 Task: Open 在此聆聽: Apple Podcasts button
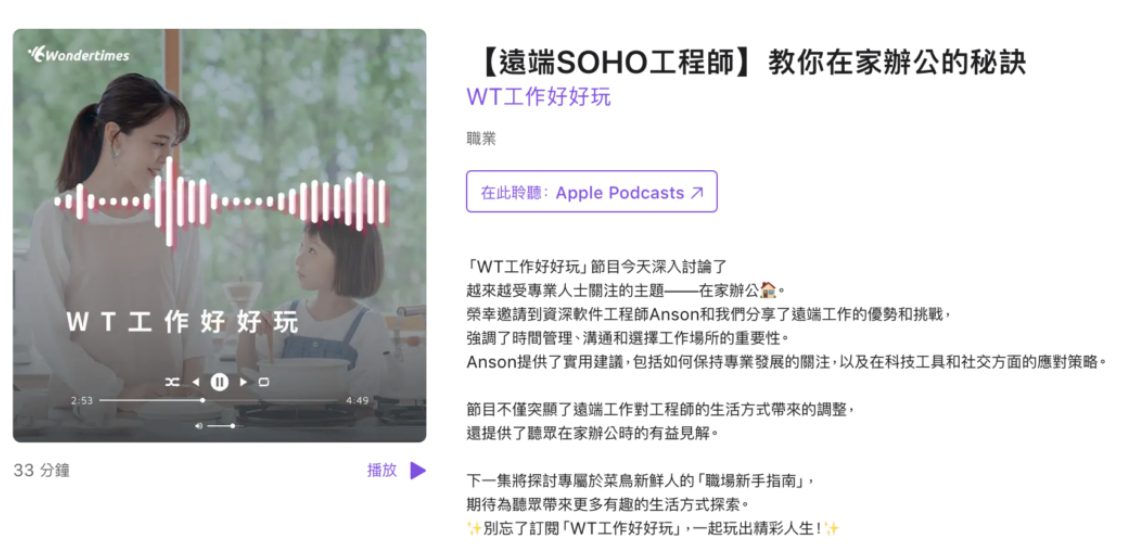coord(592,192)
